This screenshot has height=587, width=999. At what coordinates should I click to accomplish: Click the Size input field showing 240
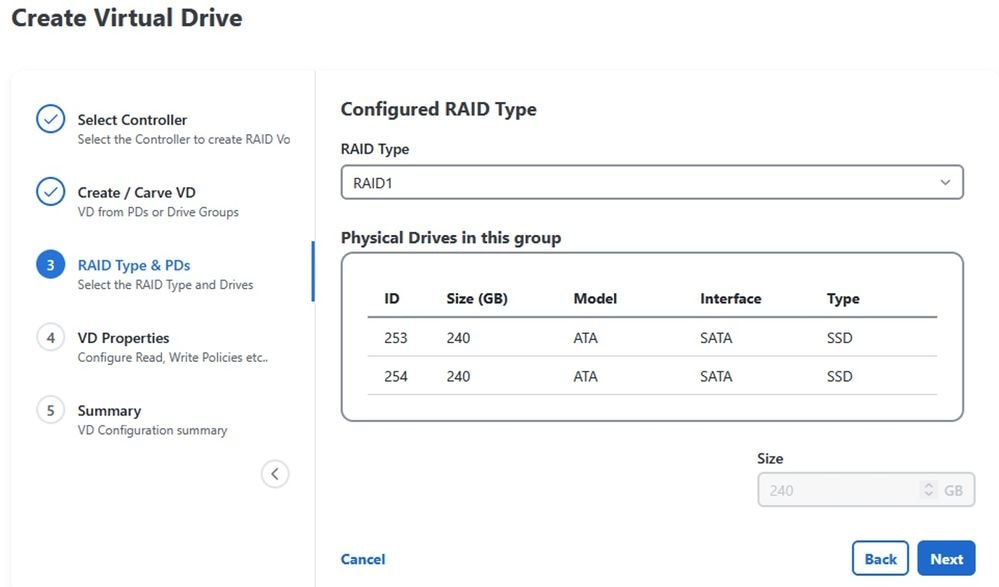click(866, 489)
